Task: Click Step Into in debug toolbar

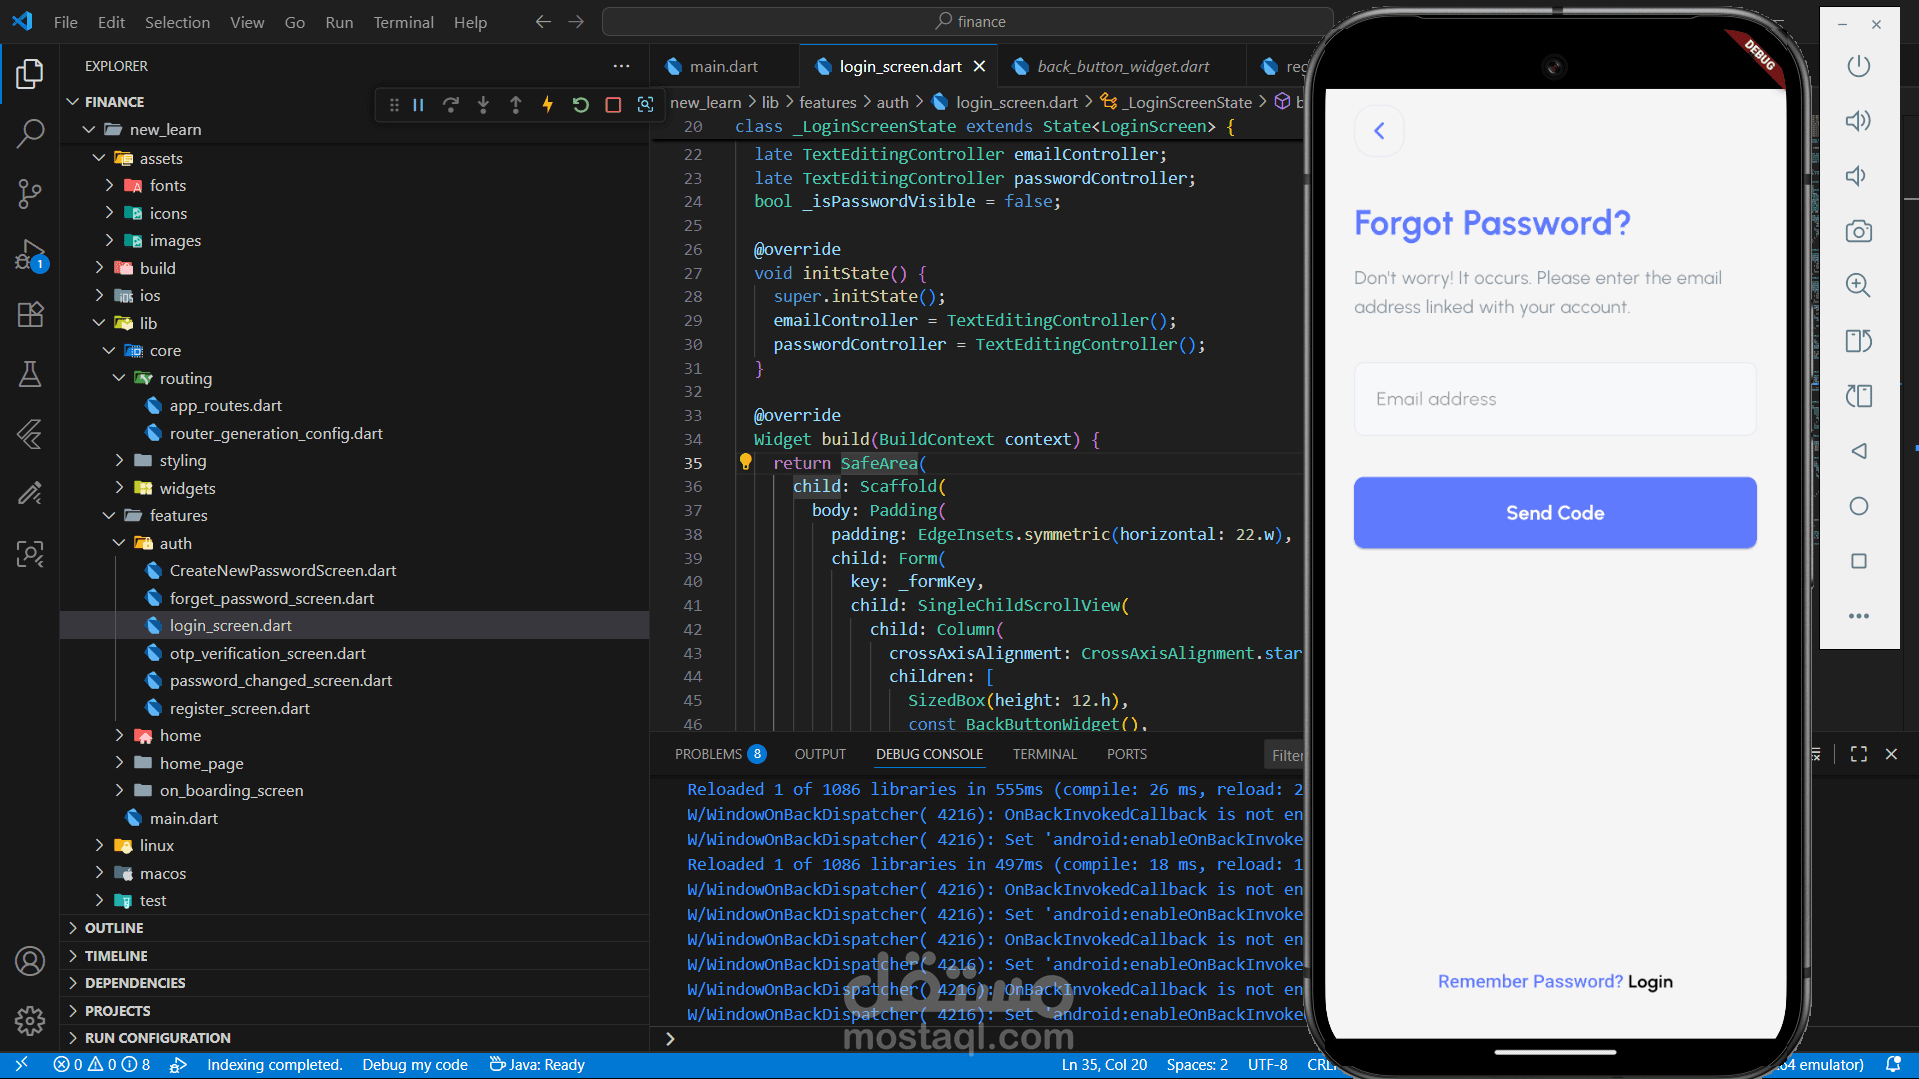Action: [483, 105]
